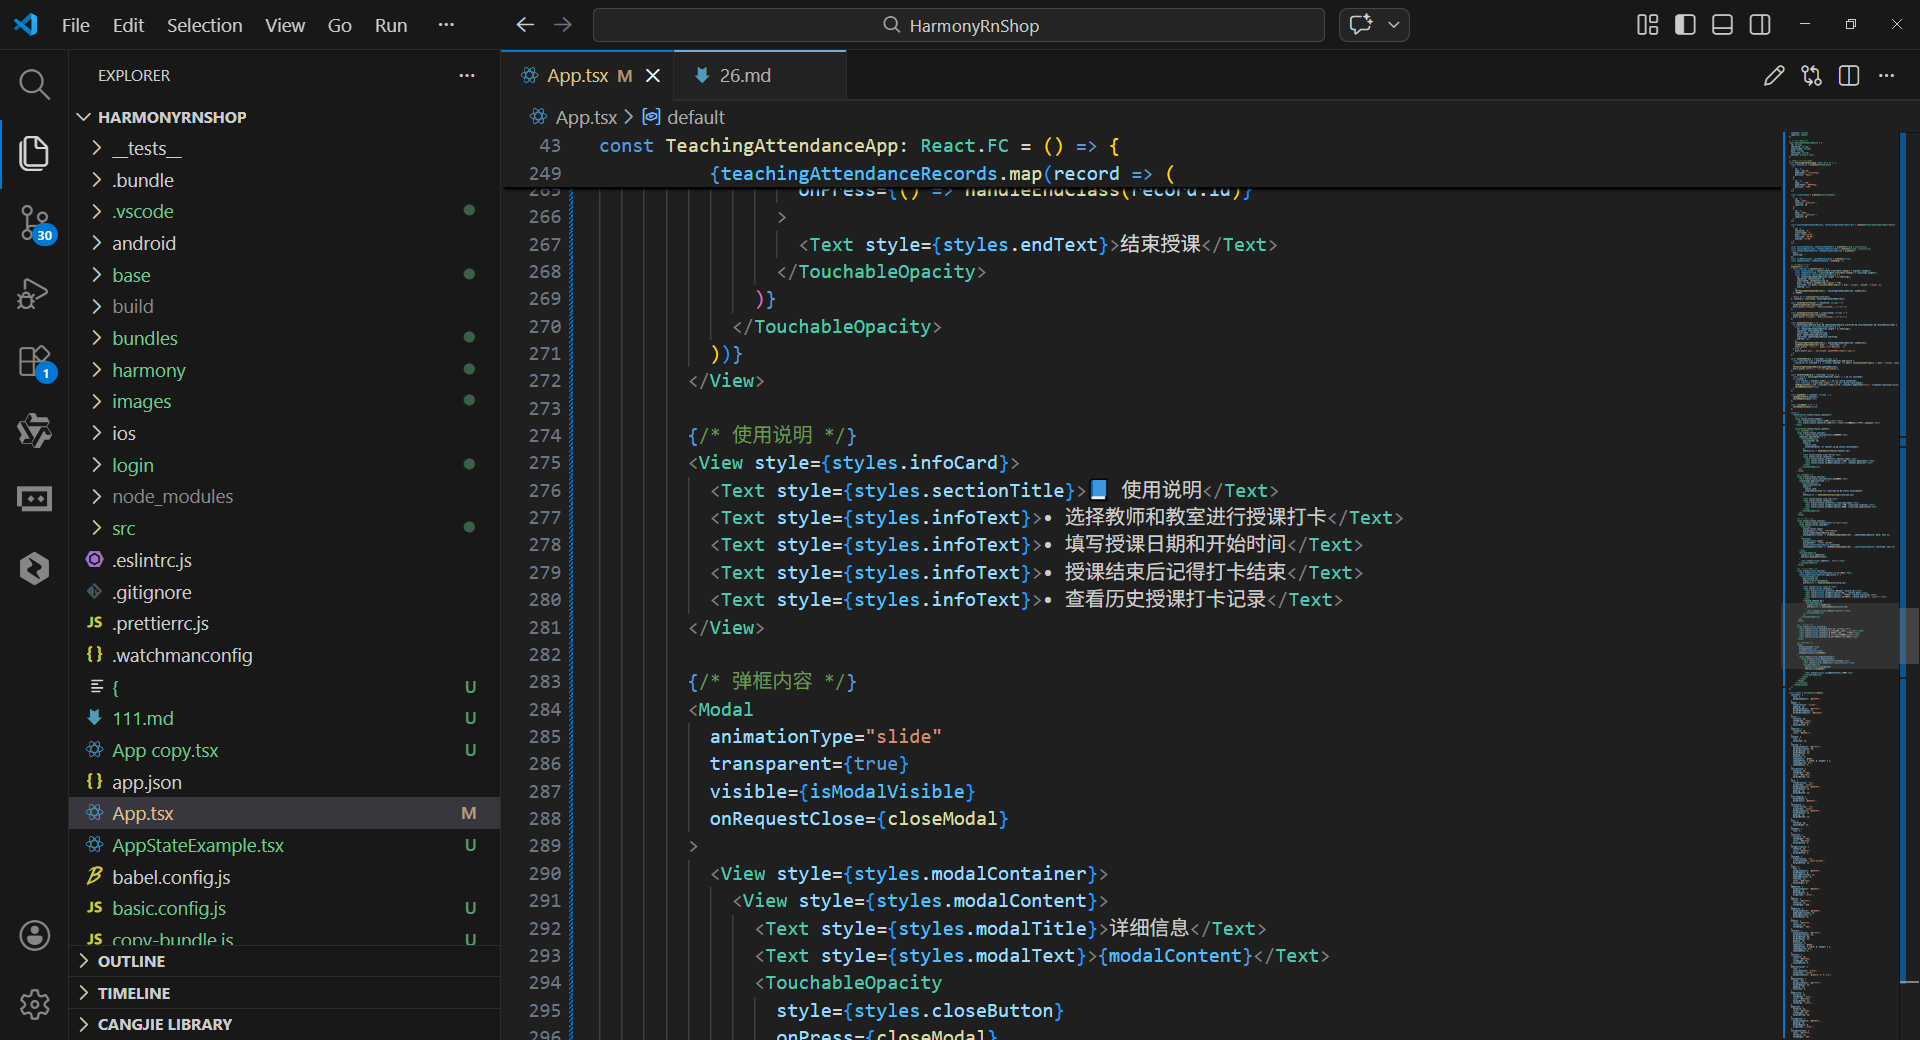Image resolution: width=1920 pixels, height=1040 pixels.
Task: Expand the OUTLINE section
Action: coord(284,961)
